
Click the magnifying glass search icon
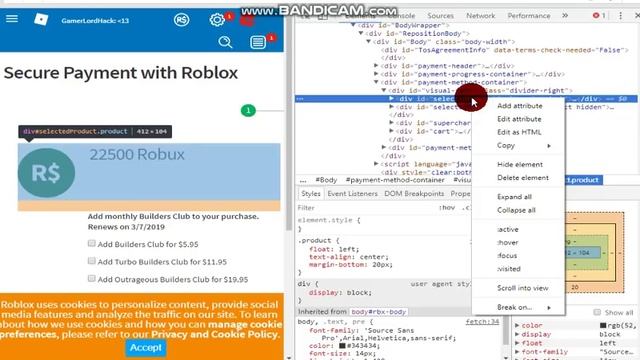[225, 42]
